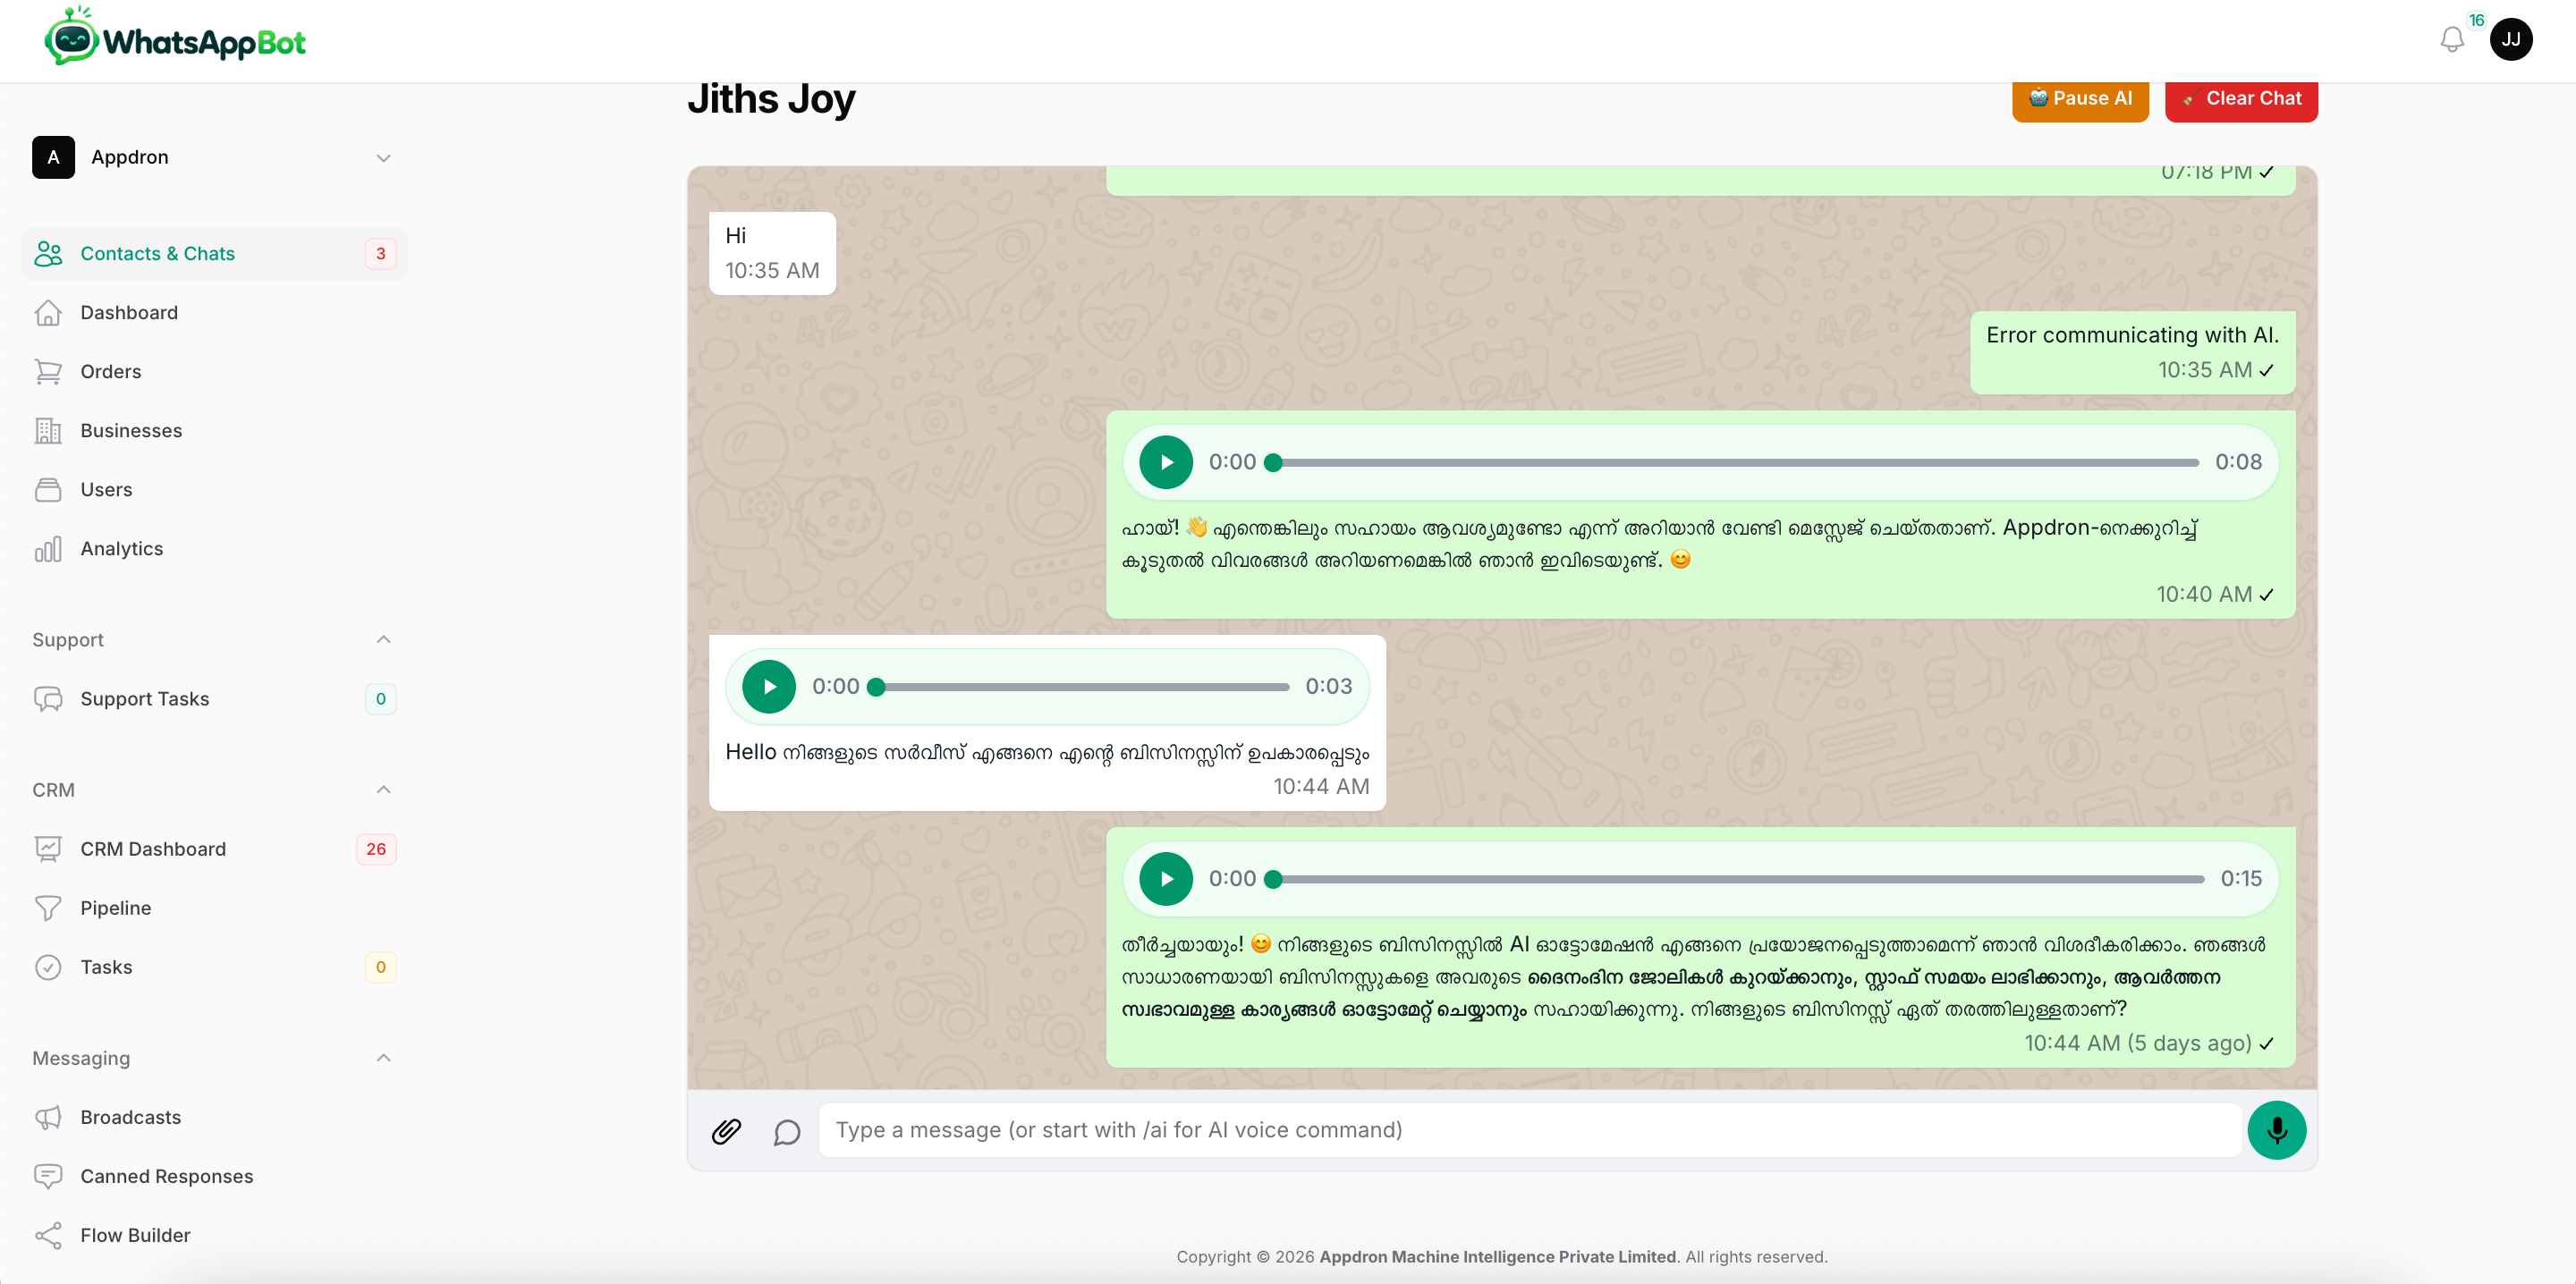Play the 0:15 voice message
The image size is (2576, 1284).
[x=1166, y=879]
